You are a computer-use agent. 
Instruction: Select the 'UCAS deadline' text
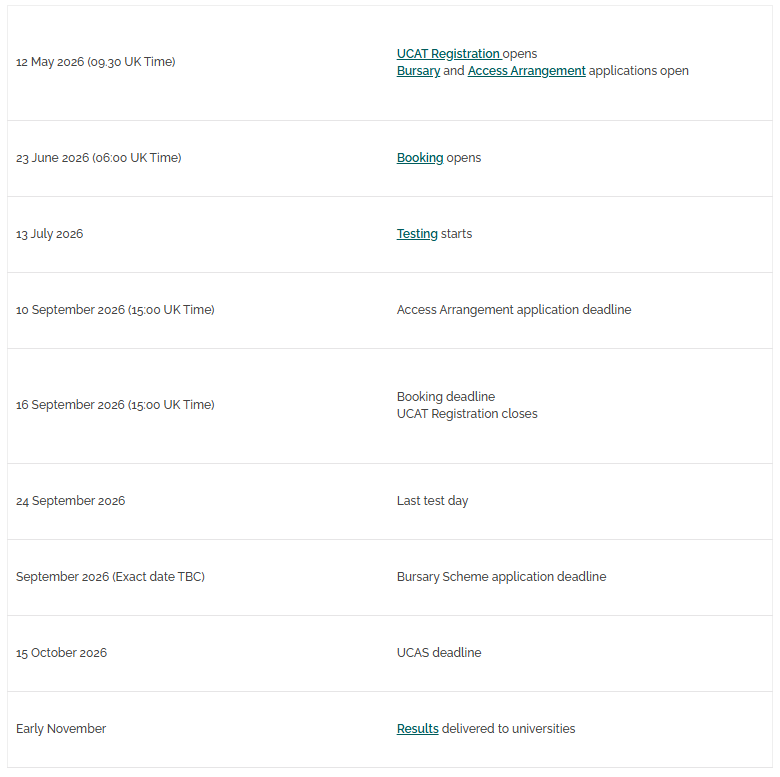tap(439, 653)
